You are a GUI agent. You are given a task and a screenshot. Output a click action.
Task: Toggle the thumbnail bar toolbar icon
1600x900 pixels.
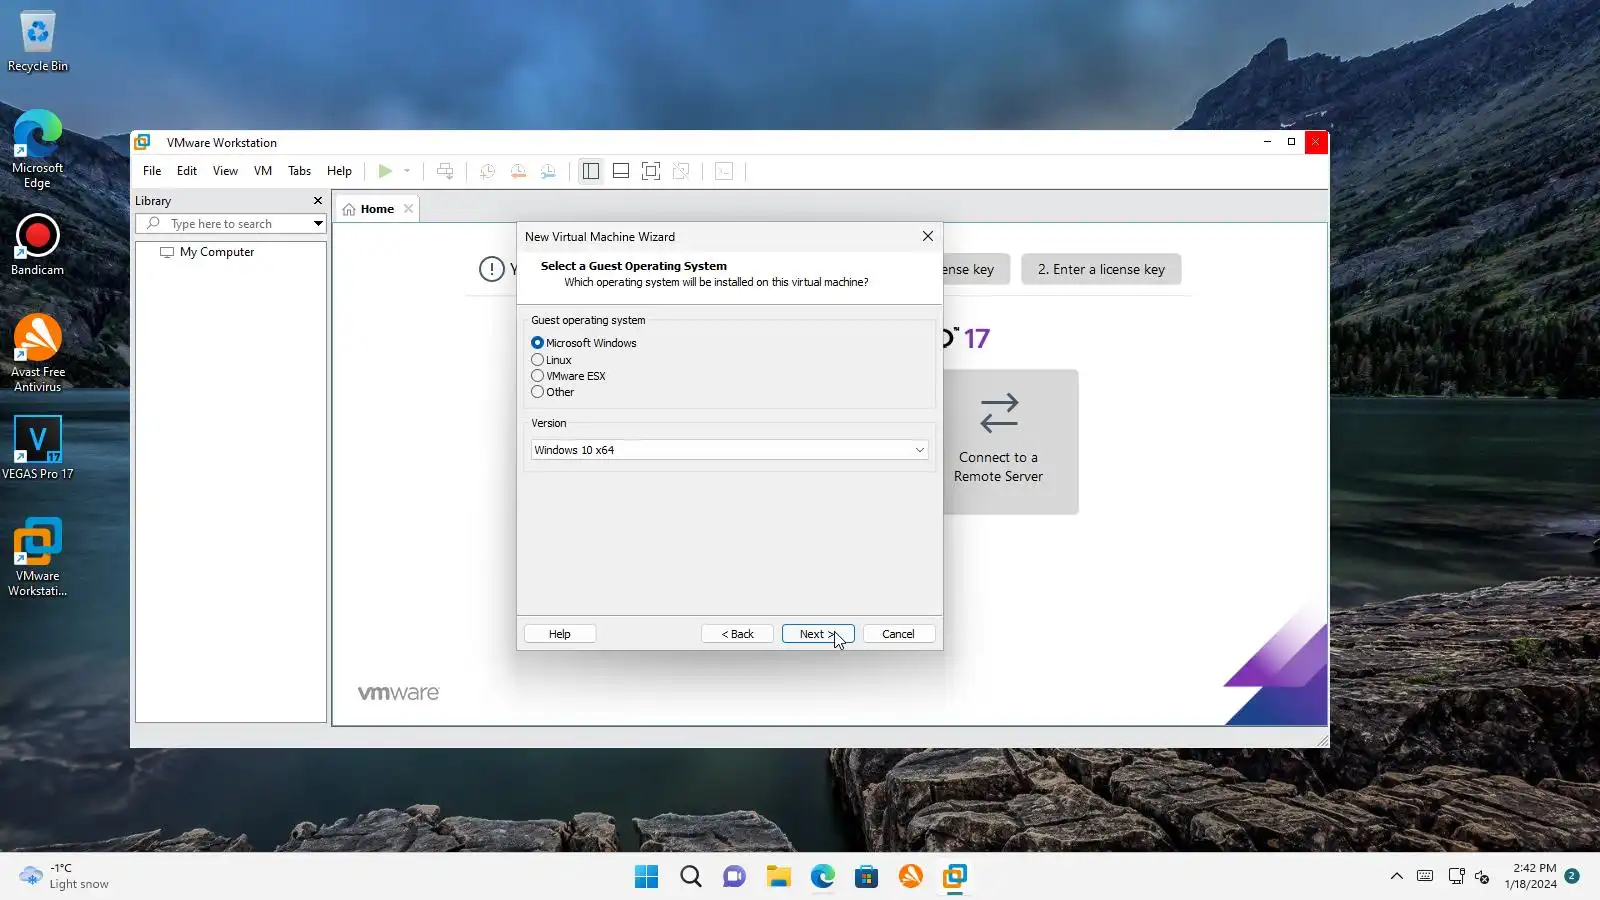click(x=621, y=171)
